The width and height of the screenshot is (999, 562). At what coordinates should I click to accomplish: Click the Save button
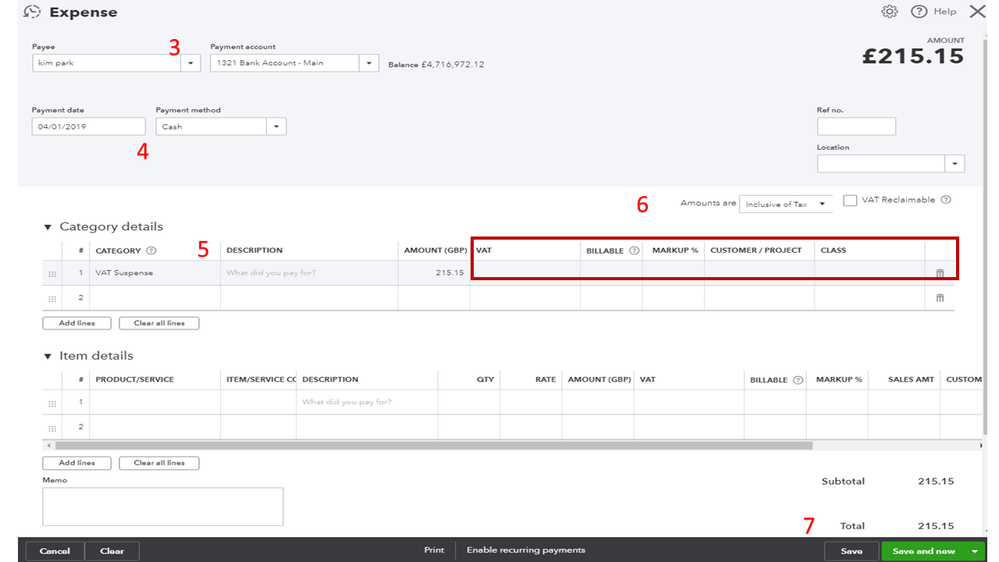click(x=851, y=551)
